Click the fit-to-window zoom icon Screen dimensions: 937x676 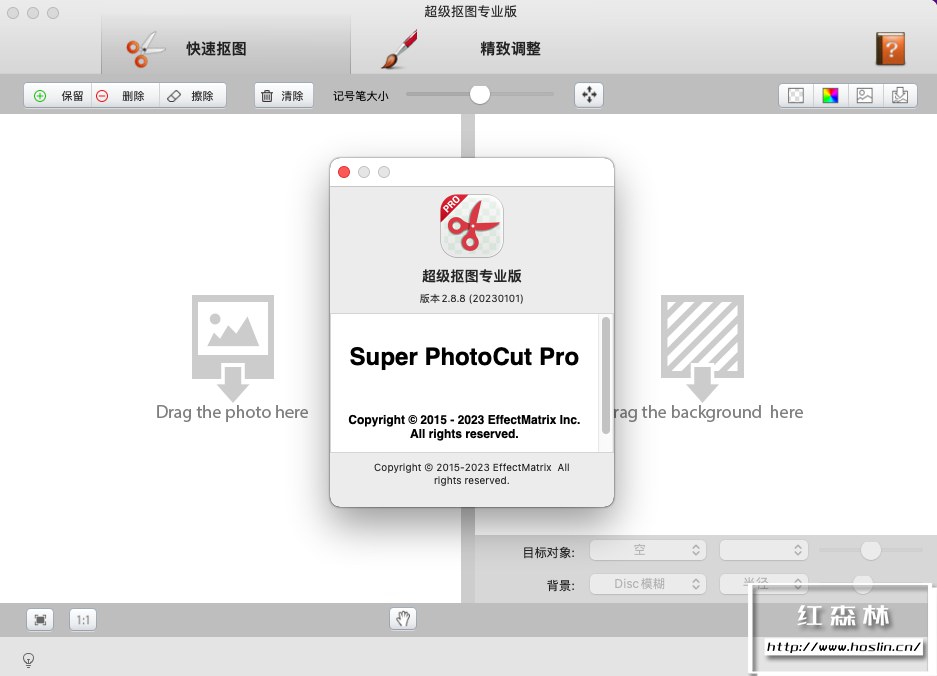click(40, 620)
